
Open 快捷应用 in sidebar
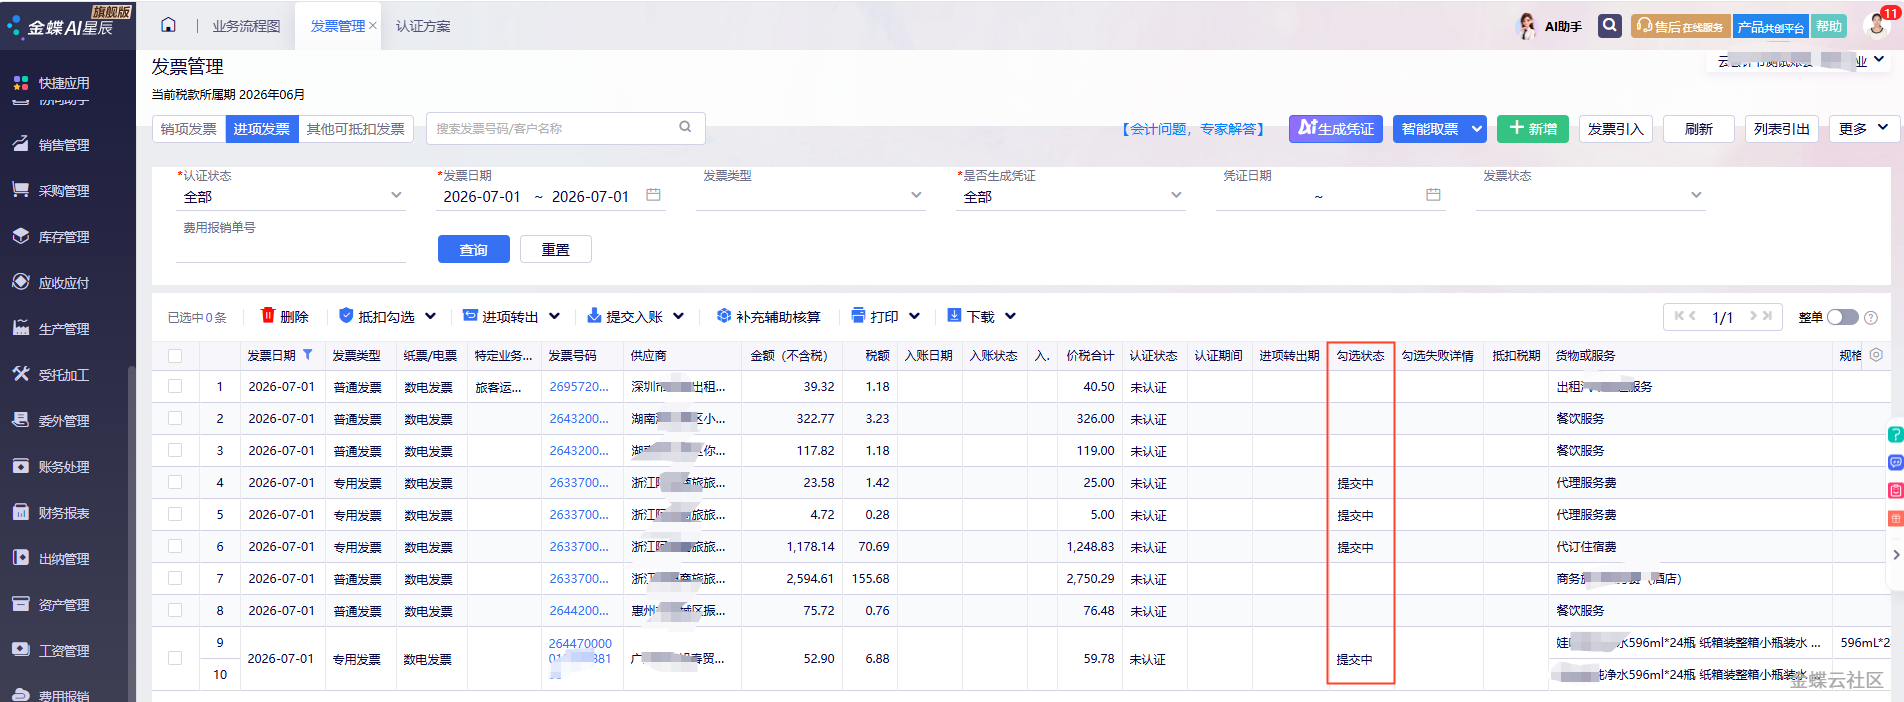click(66, 83)
